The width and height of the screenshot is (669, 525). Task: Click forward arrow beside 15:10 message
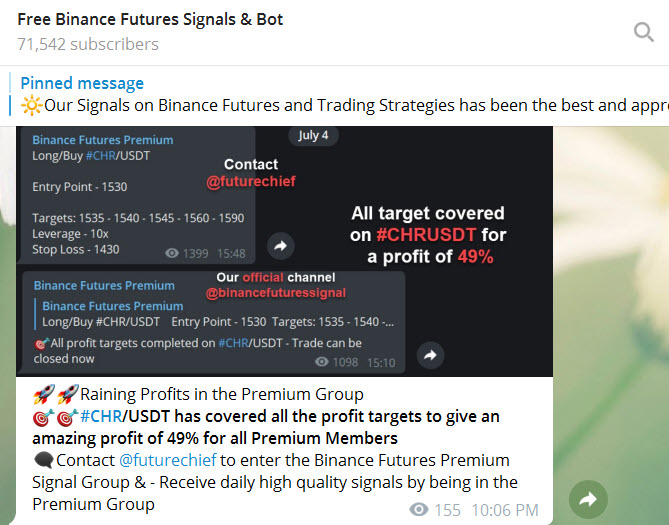430,355
